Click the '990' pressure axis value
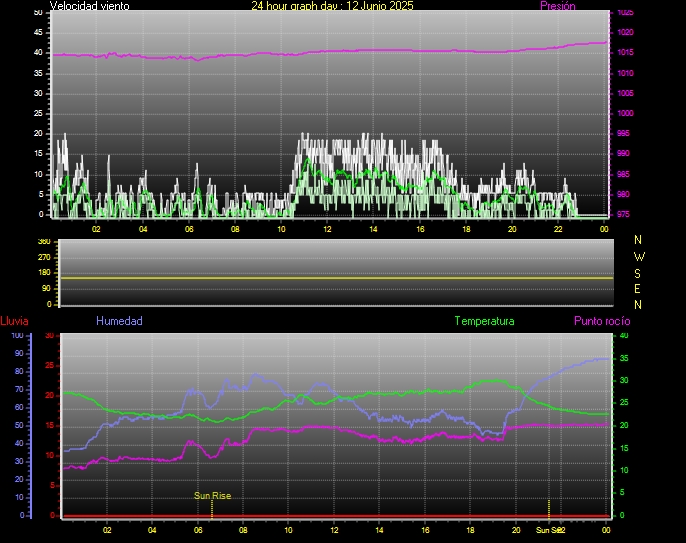Image resolution: width=686 pixels, height=543 pixels. (x=623, y=154)
